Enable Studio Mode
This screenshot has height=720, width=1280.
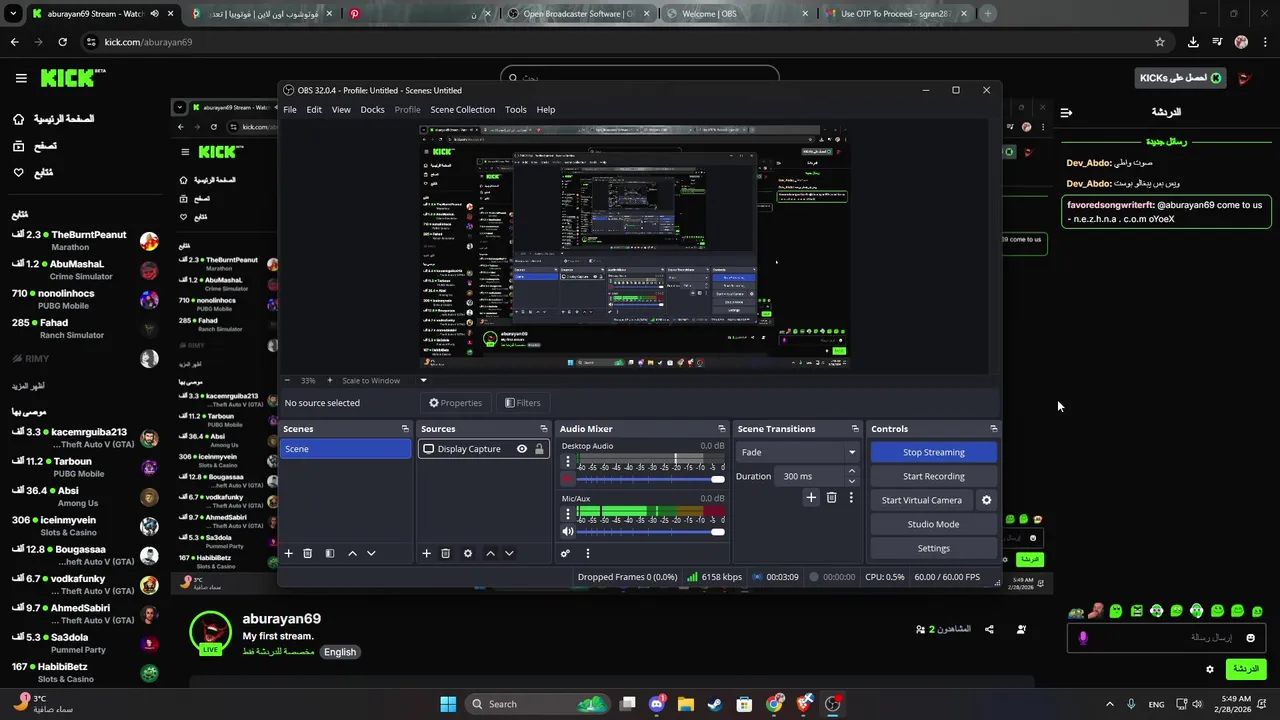(933, 524)
